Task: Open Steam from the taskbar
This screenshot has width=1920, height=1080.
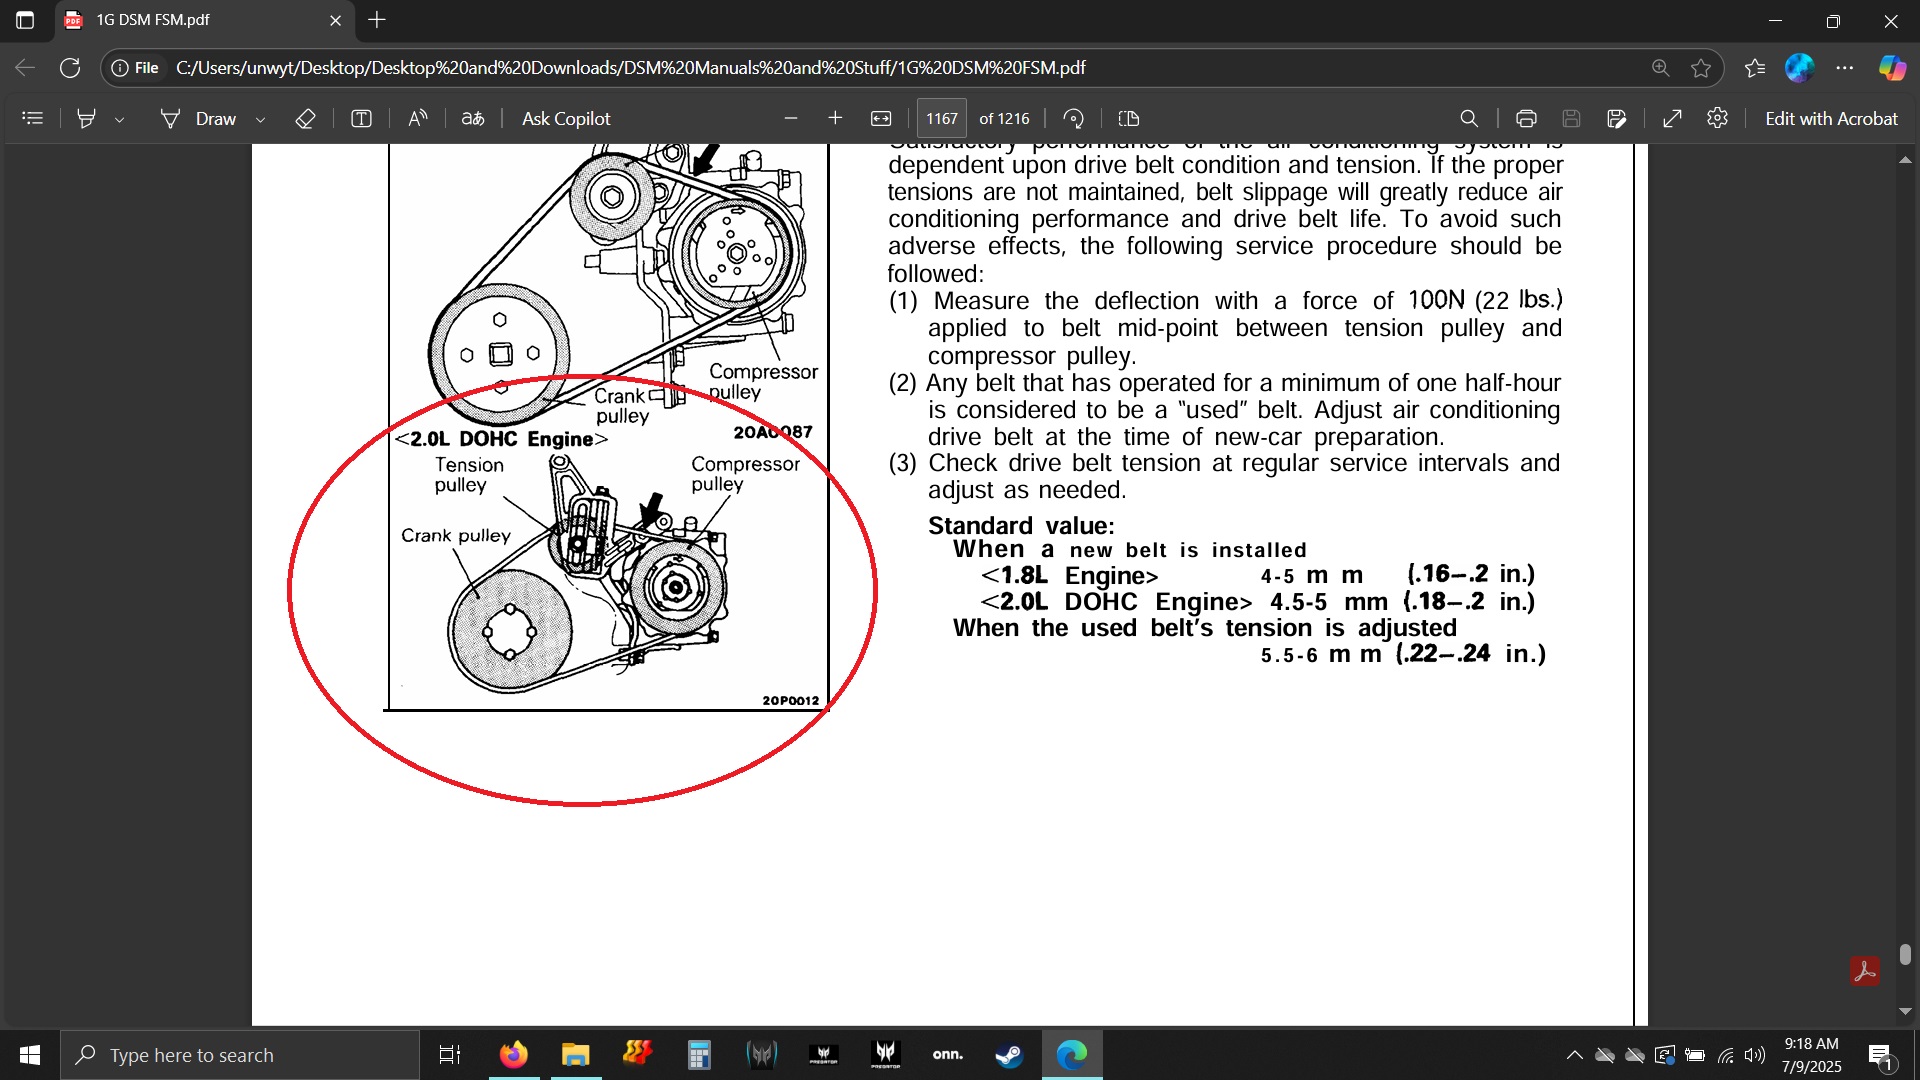Action: tap(1009, 1055)
